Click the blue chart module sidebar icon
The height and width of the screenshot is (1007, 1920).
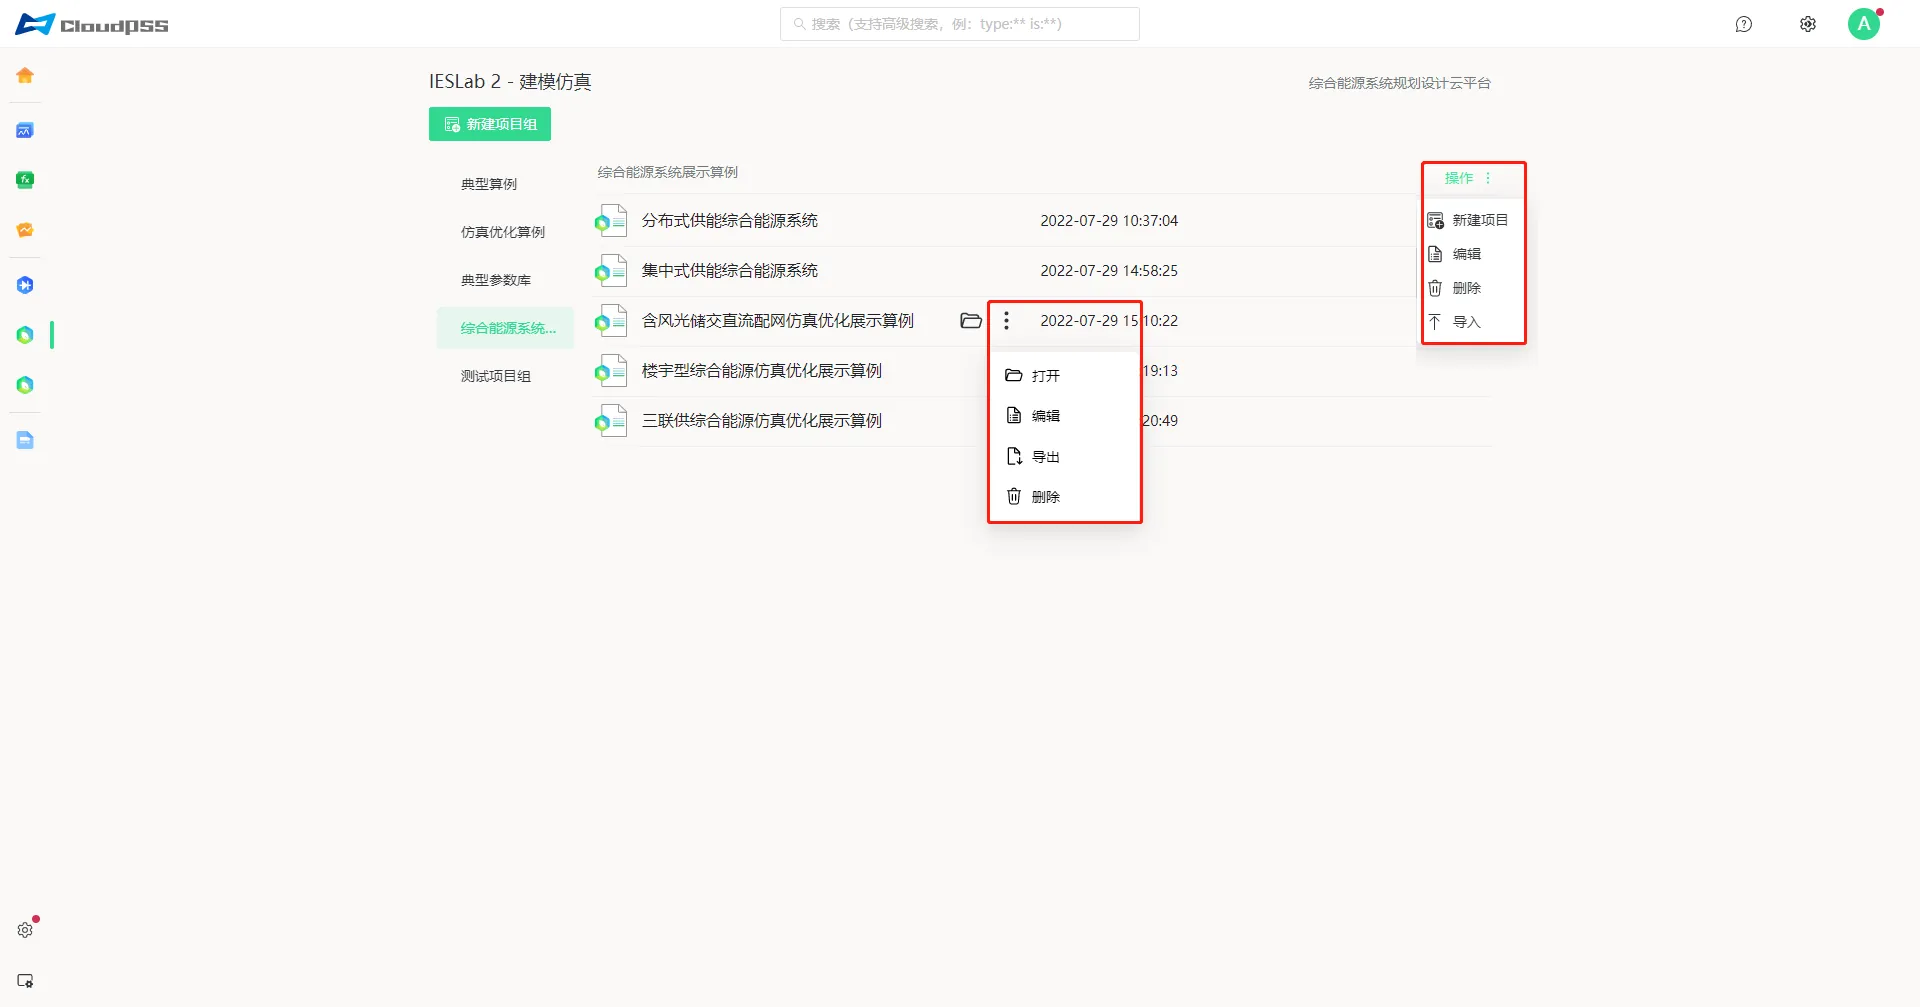(x=25, y=130)
